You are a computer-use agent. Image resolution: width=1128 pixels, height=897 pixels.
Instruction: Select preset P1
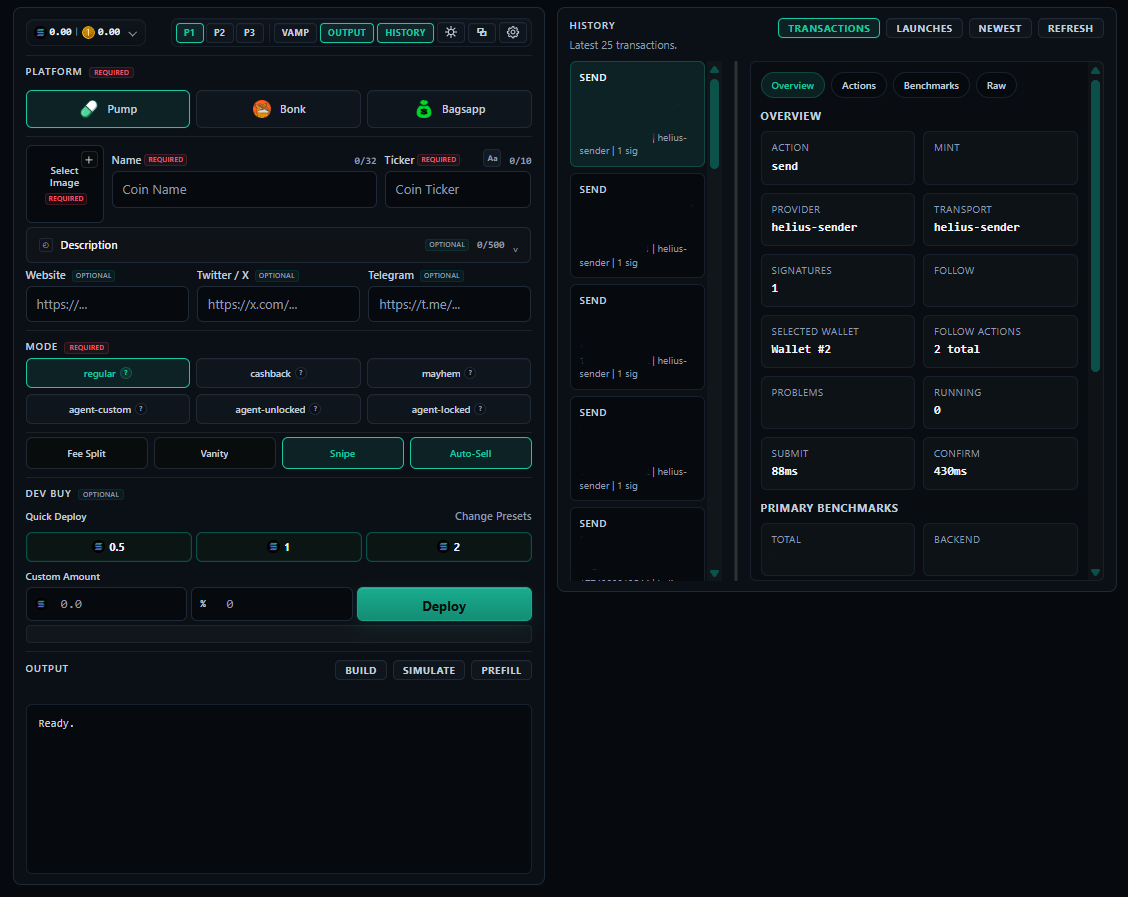coord(190,32)
